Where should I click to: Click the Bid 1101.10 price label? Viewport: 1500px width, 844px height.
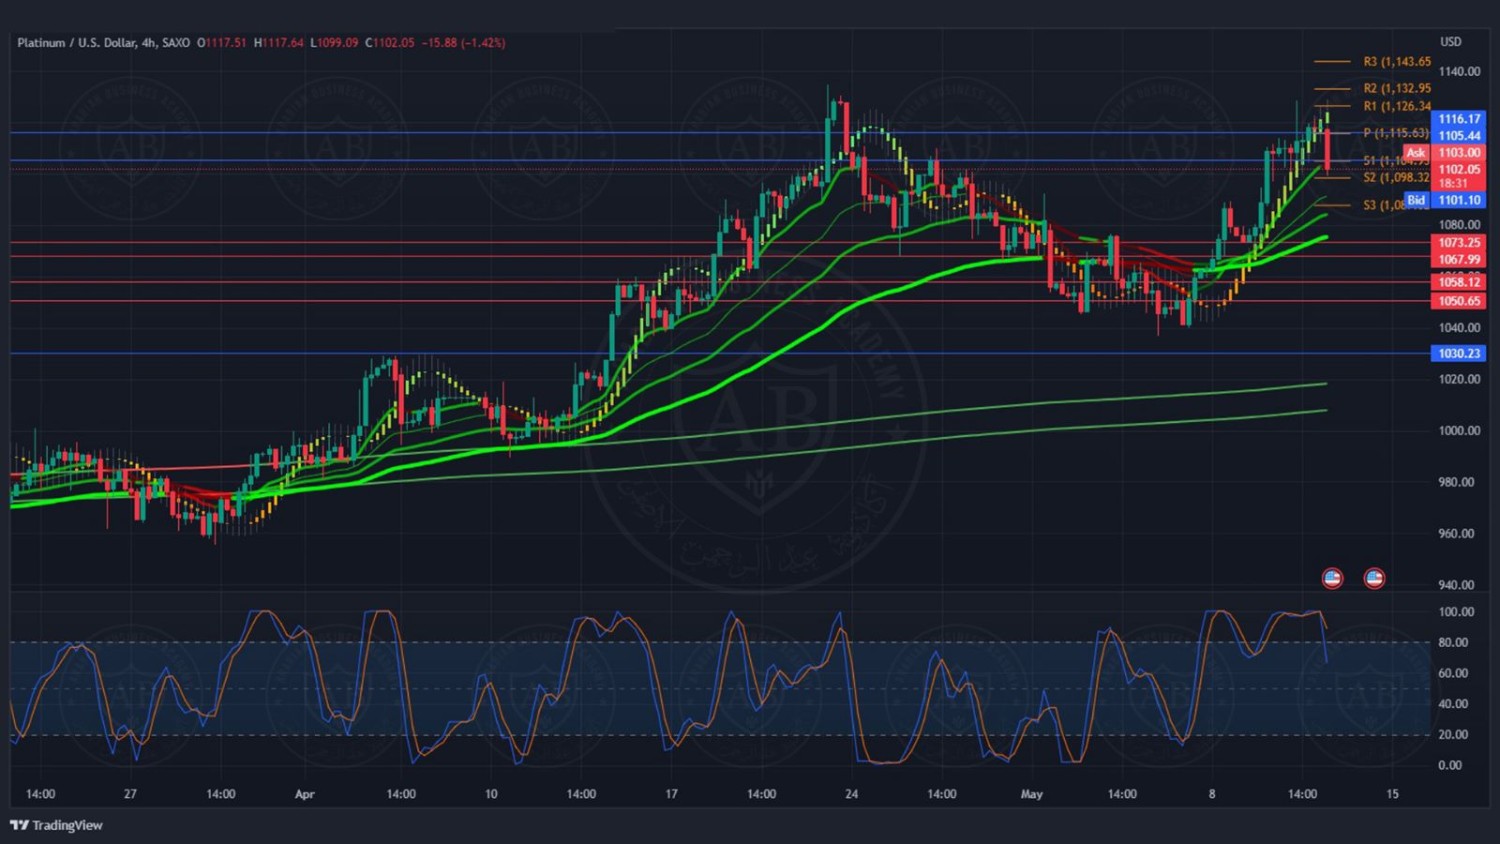(1445, 200)
